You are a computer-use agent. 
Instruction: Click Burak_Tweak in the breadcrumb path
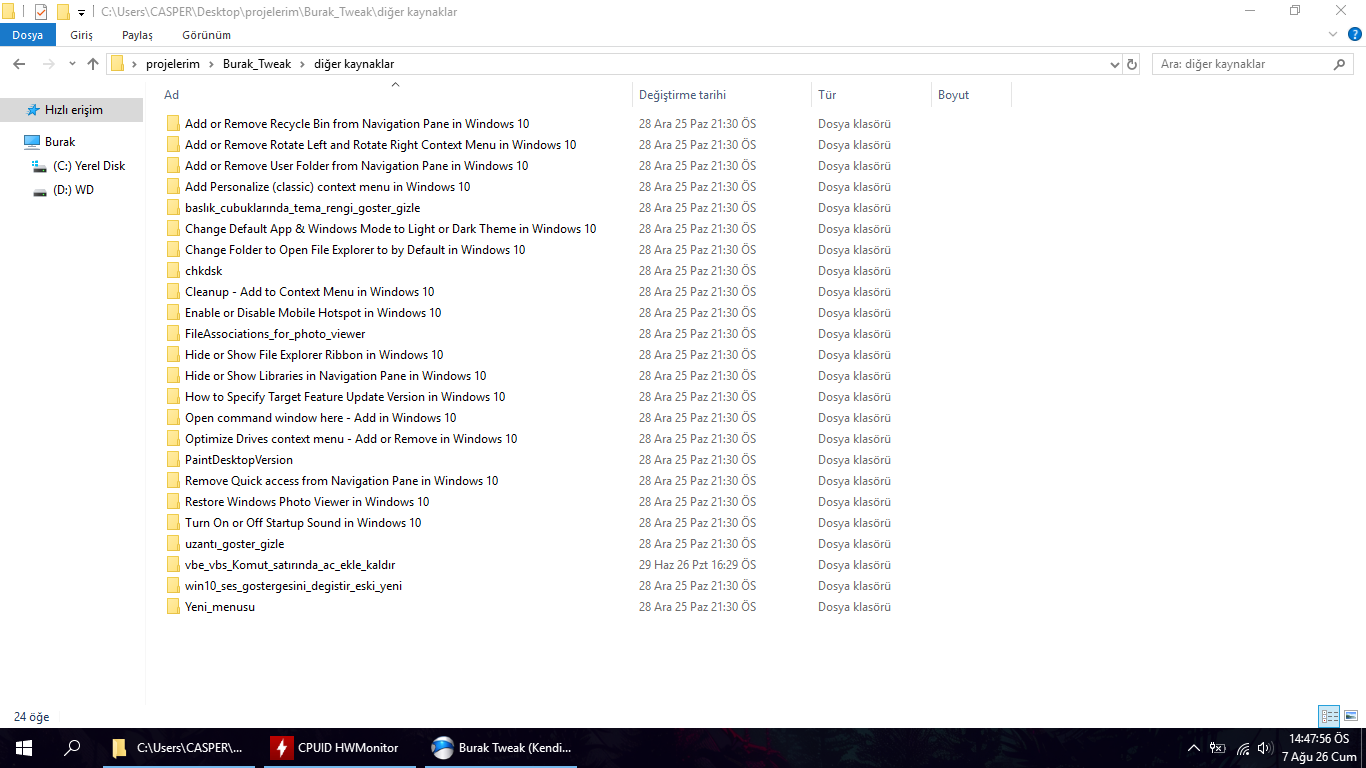[x=257, y=64]
